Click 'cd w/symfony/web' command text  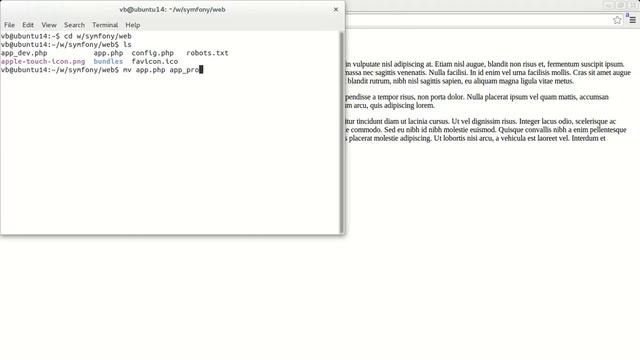point(98,36)
